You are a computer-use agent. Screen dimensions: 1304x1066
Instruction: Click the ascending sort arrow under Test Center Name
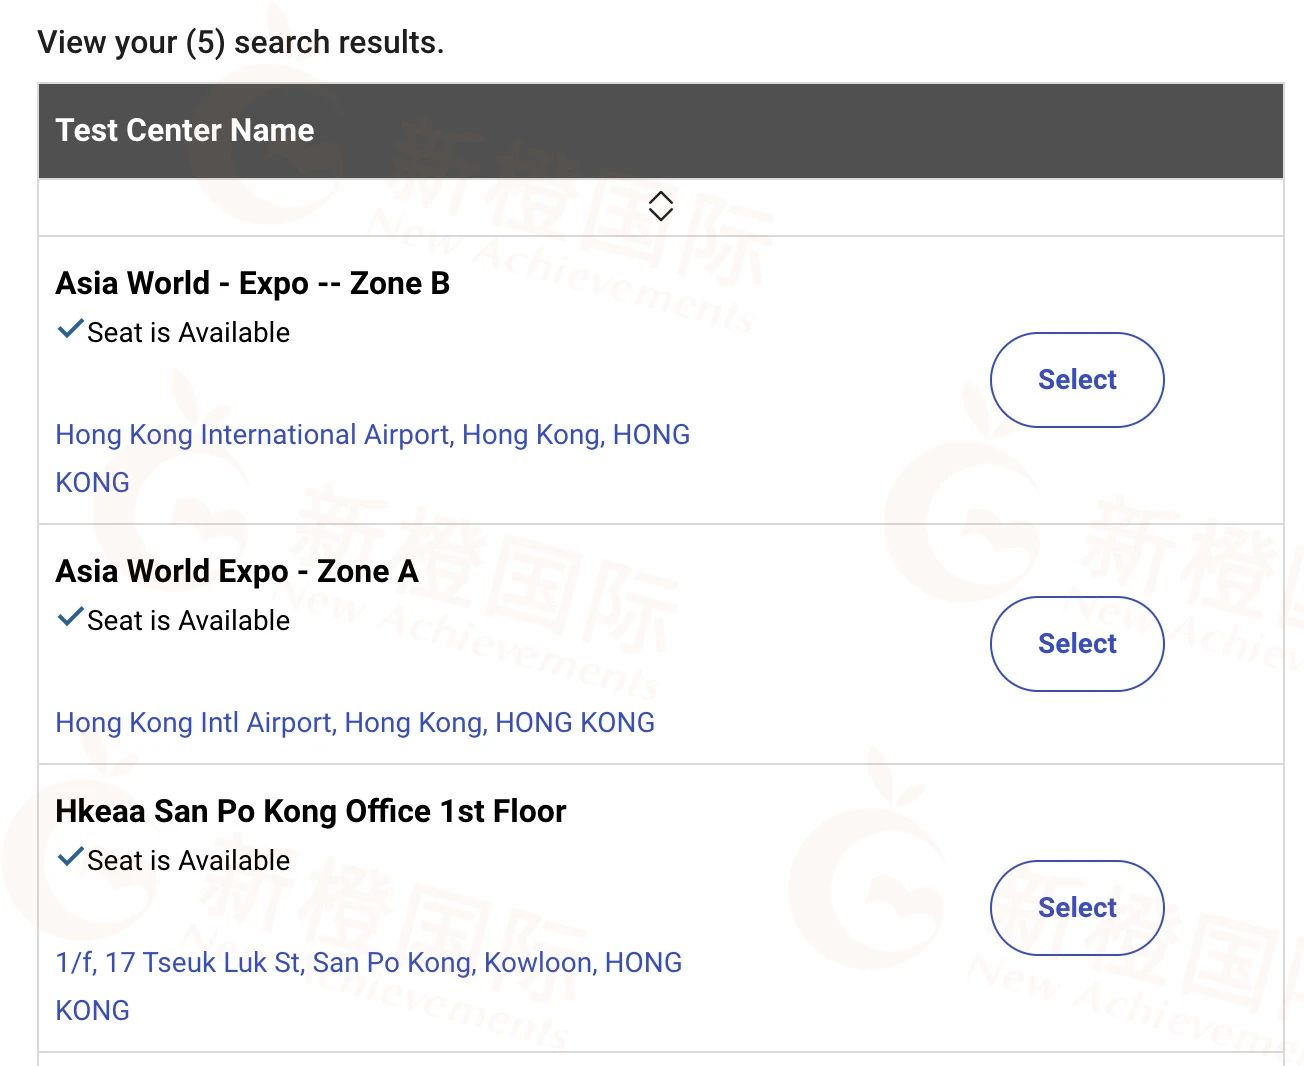661,198
